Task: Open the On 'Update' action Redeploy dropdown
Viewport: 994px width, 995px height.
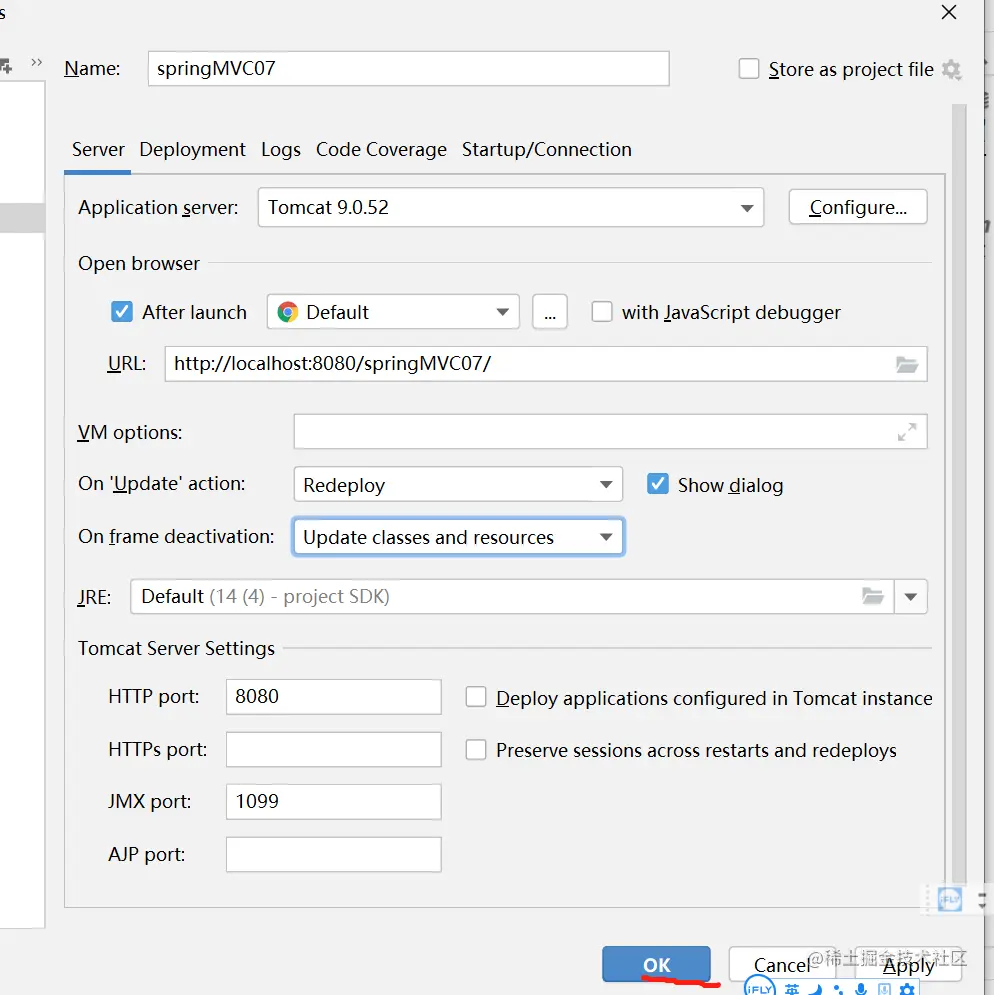Action: tap(458, 485)
